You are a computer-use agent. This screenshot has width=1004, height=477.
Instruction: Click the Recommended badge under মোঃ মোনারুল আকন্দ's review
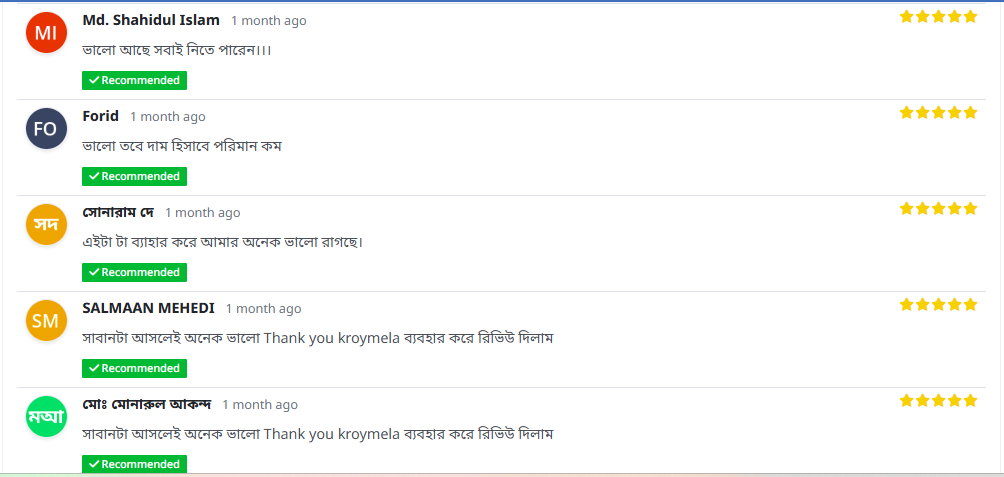[134, 464]
